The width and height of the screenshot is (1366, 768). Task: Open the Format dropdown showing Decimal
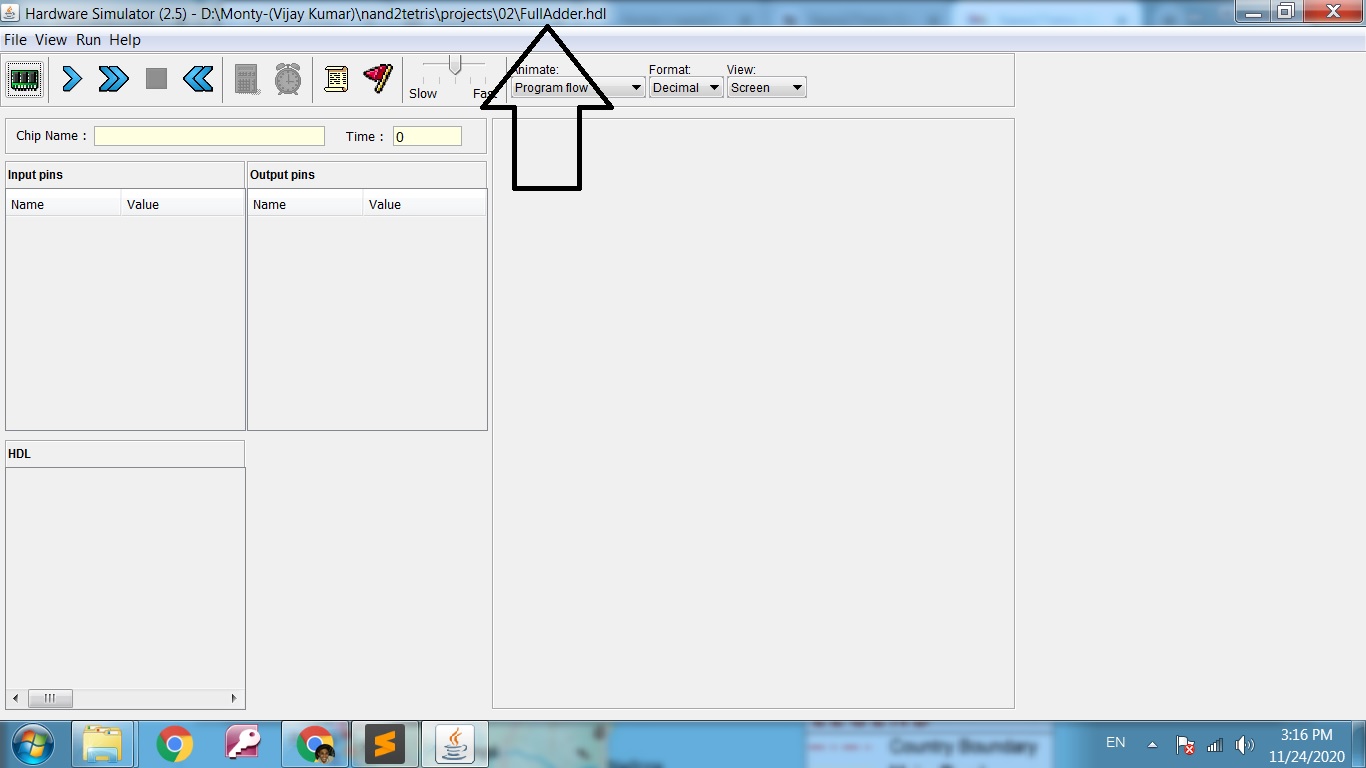(686, 88)
